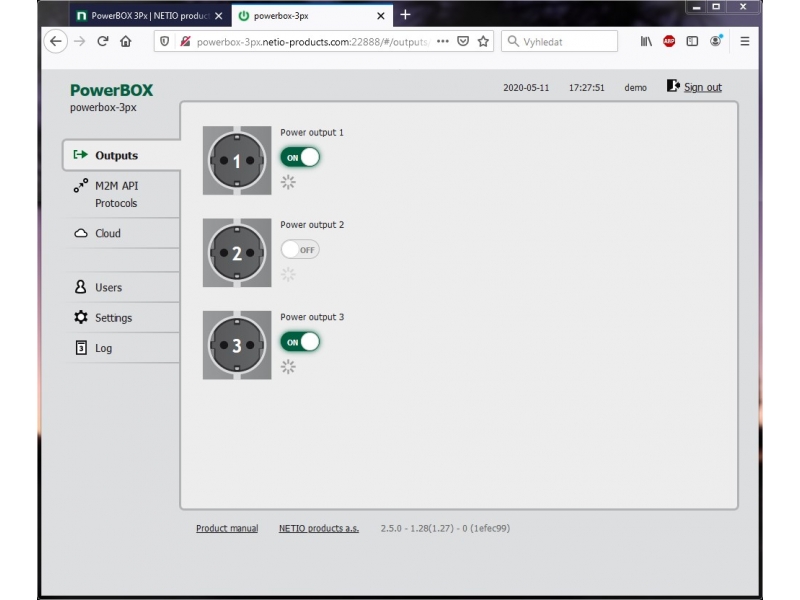Open the browser home page icon
The width and height of the screenshot is (800, 600).
126,41
